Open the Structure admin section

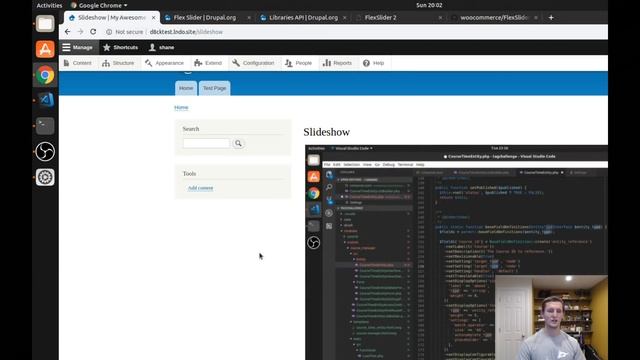[x=118, y=63]
